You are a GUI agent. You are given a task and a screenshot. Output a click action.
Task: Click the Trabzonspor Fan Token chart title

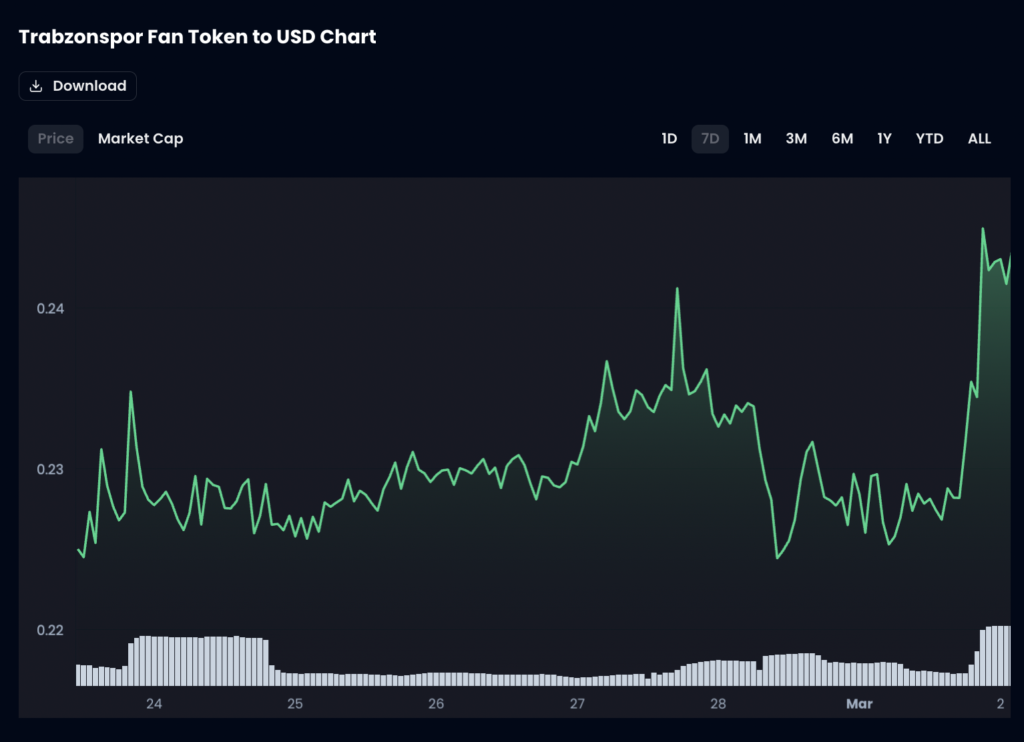[x=197, y=37]
